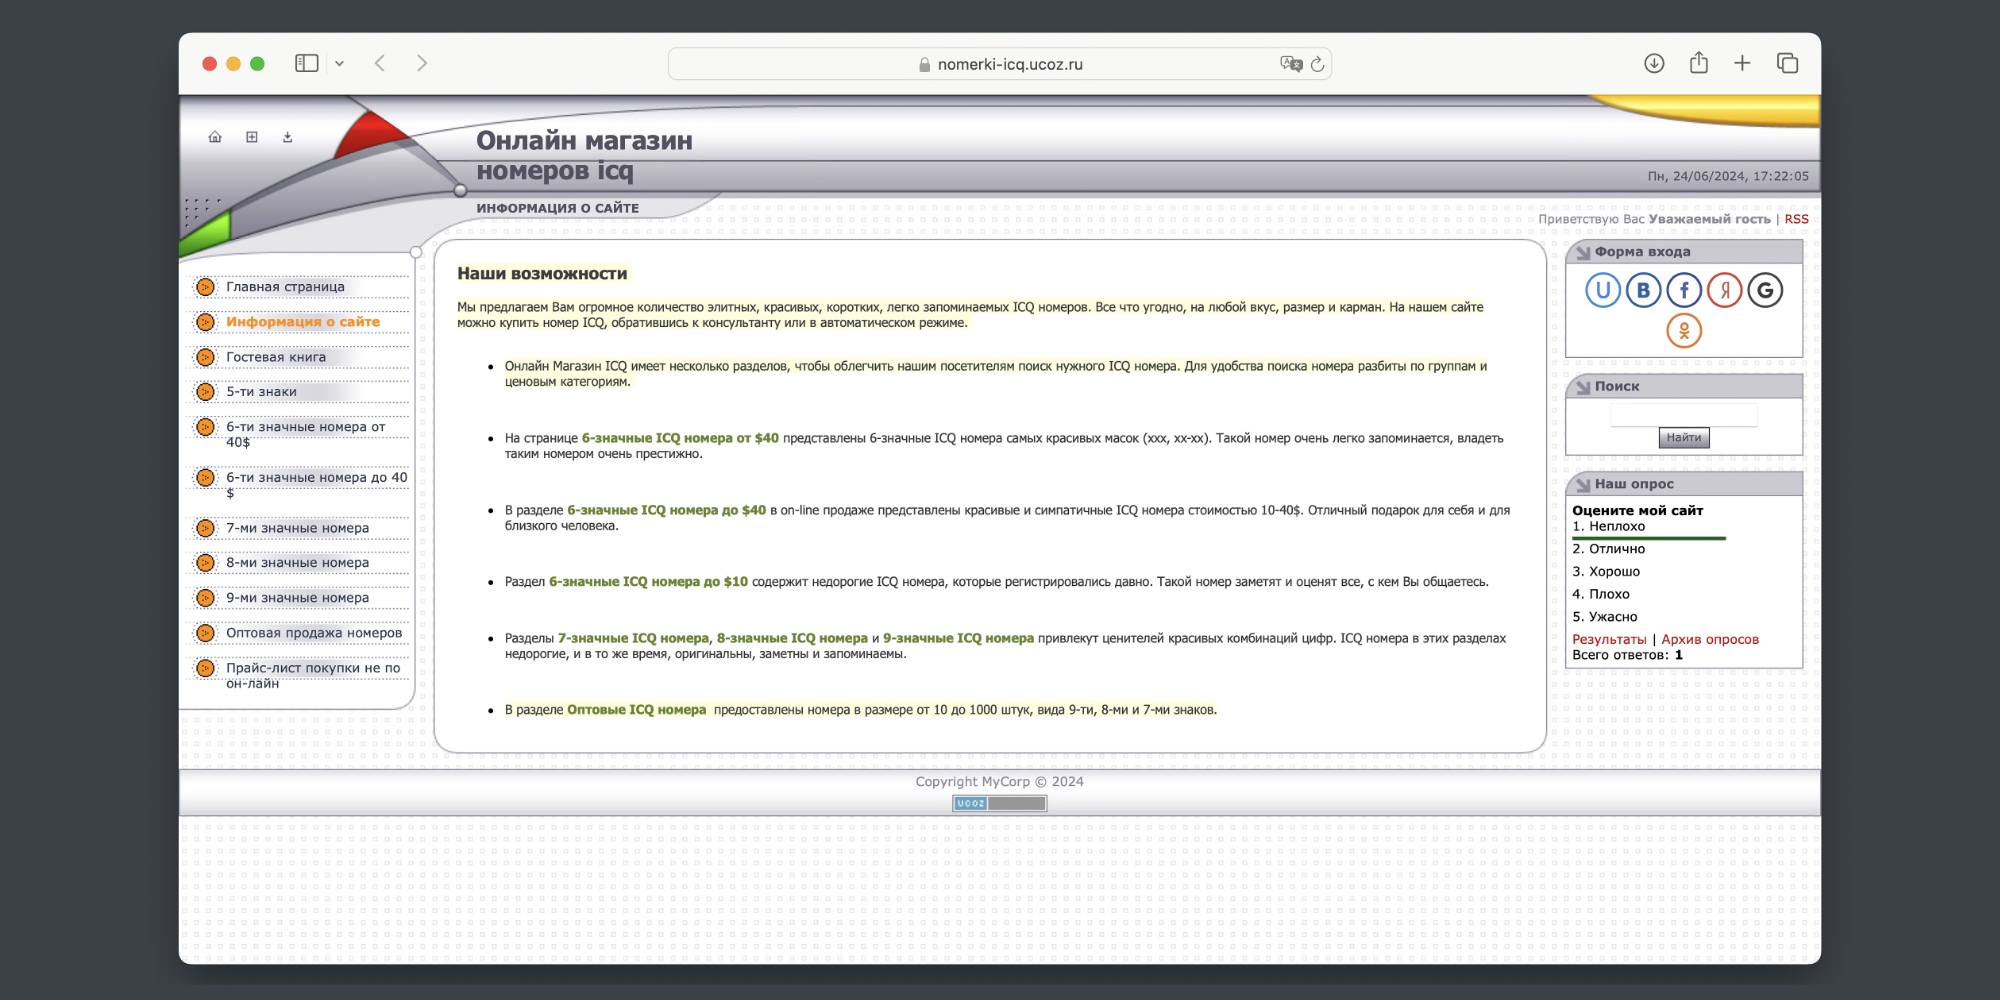This screenshot has width=2000, height=1000.
Task: Open 5-ти знаки menu item
Action: (x=261, y=392)
